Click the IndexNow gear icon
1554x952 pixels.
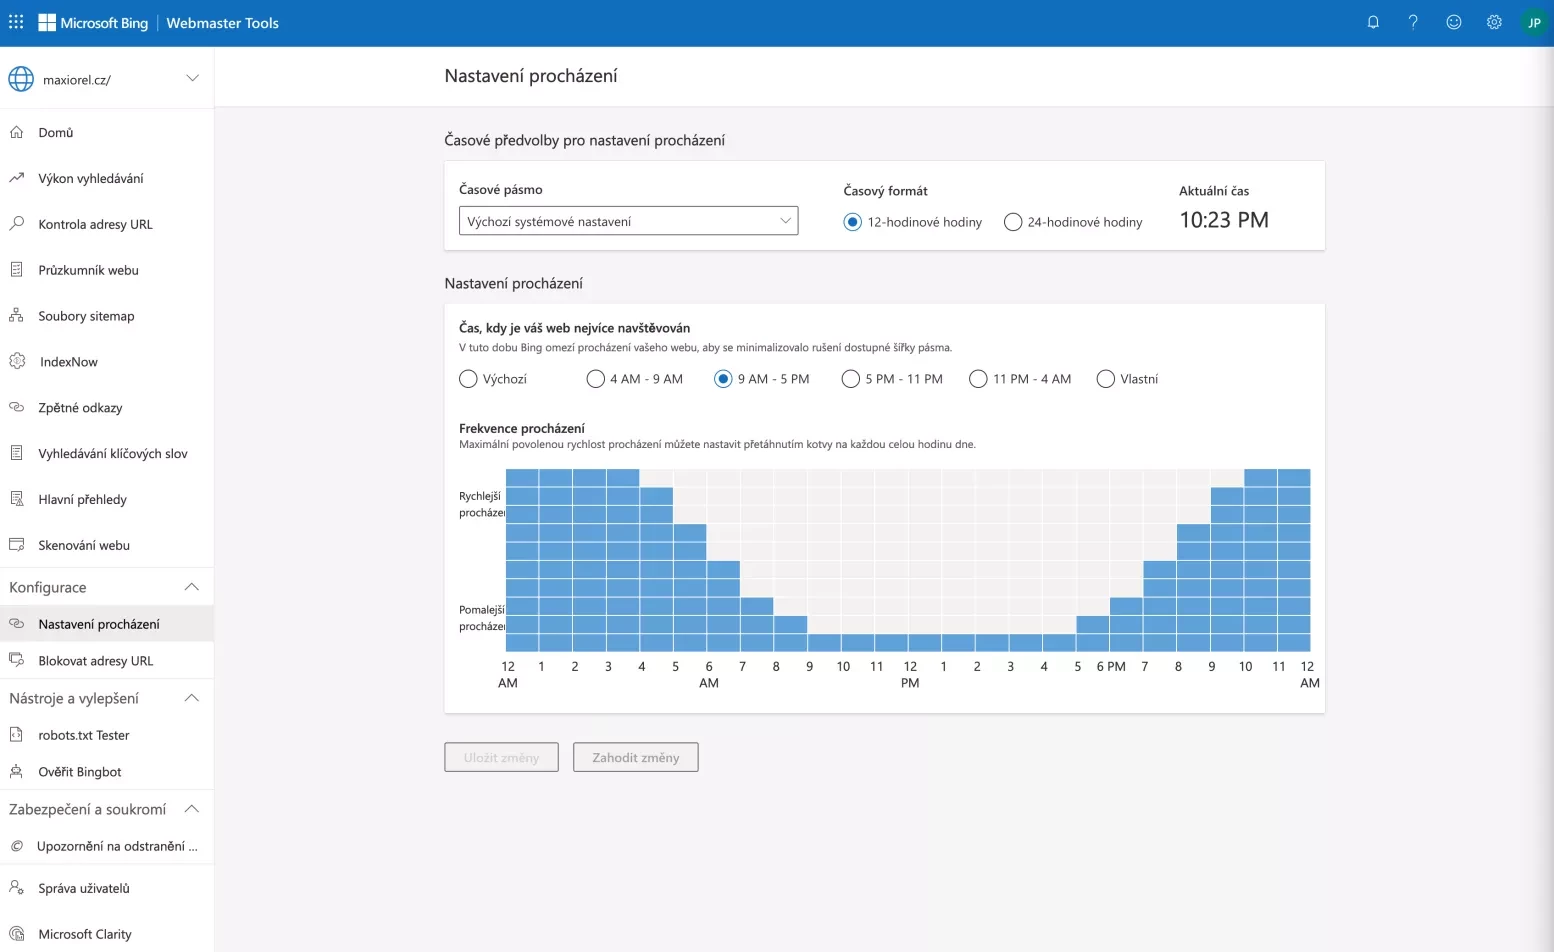pyautogui.click(x=17, y=361)
